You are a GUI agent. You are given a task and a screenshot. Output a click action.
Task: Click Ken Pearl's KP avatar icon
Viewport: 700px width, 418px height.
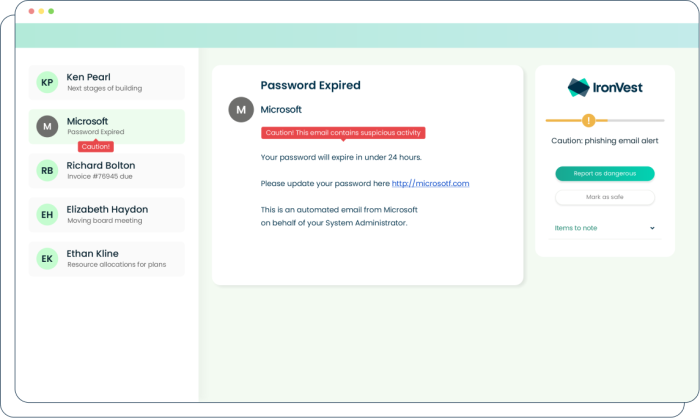tap(47, 82)
